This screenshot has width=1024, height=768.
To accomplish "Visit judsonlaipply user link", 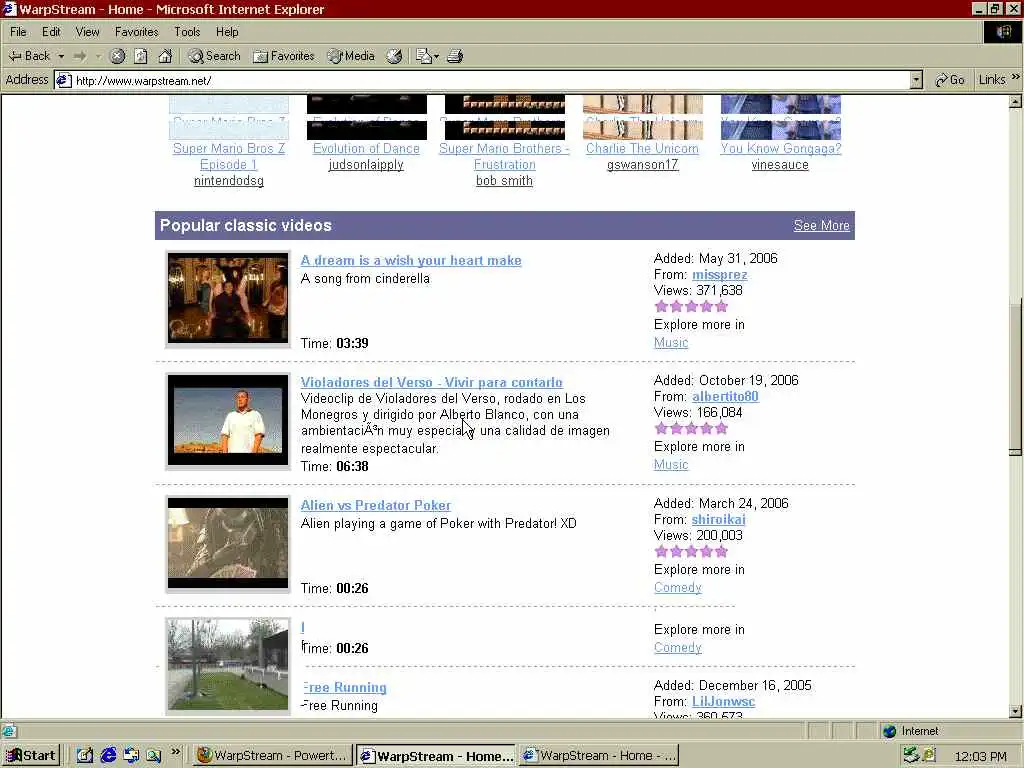I will [366, 165].
